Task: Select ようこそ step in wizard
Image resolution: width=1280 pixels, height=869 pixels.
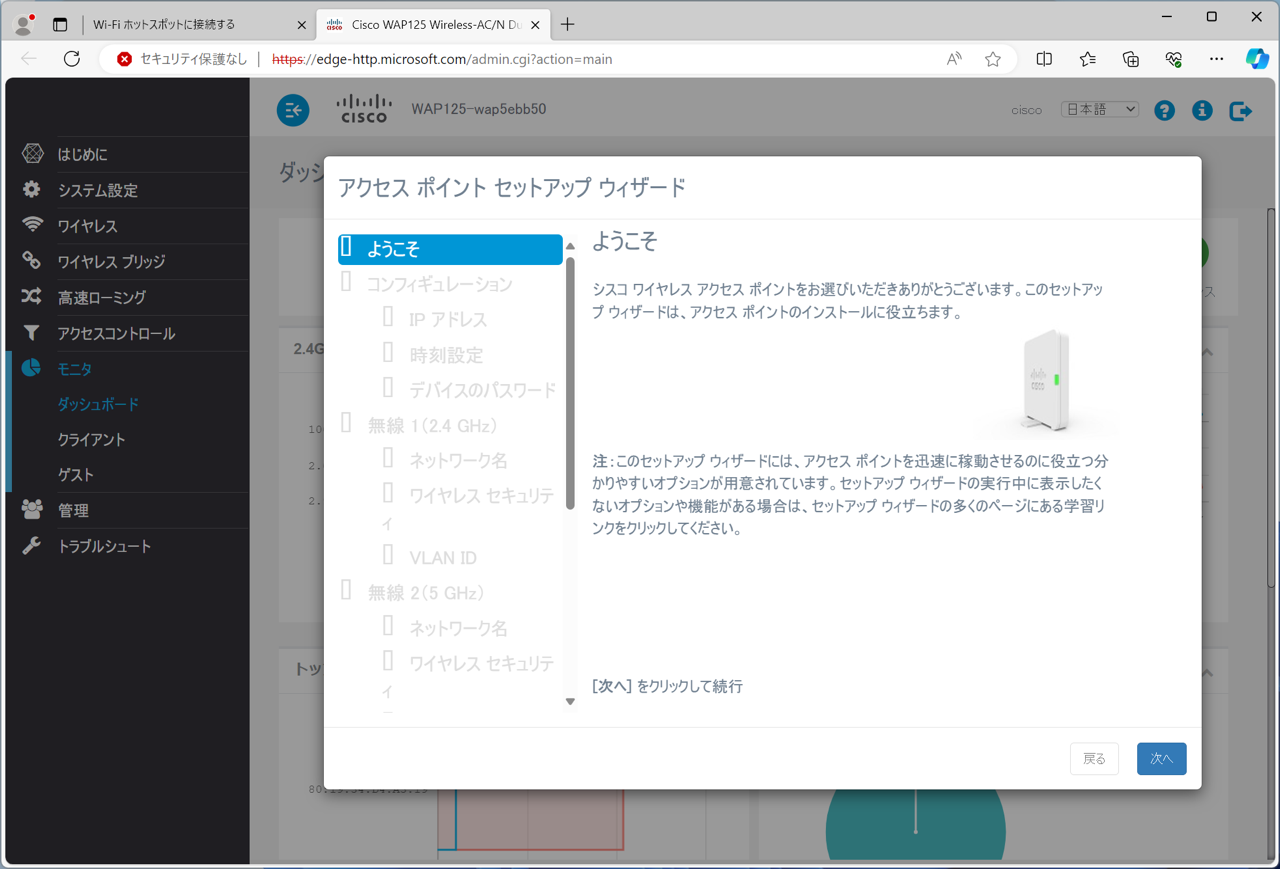Action: pyautogui.click(x=450, y=249)
